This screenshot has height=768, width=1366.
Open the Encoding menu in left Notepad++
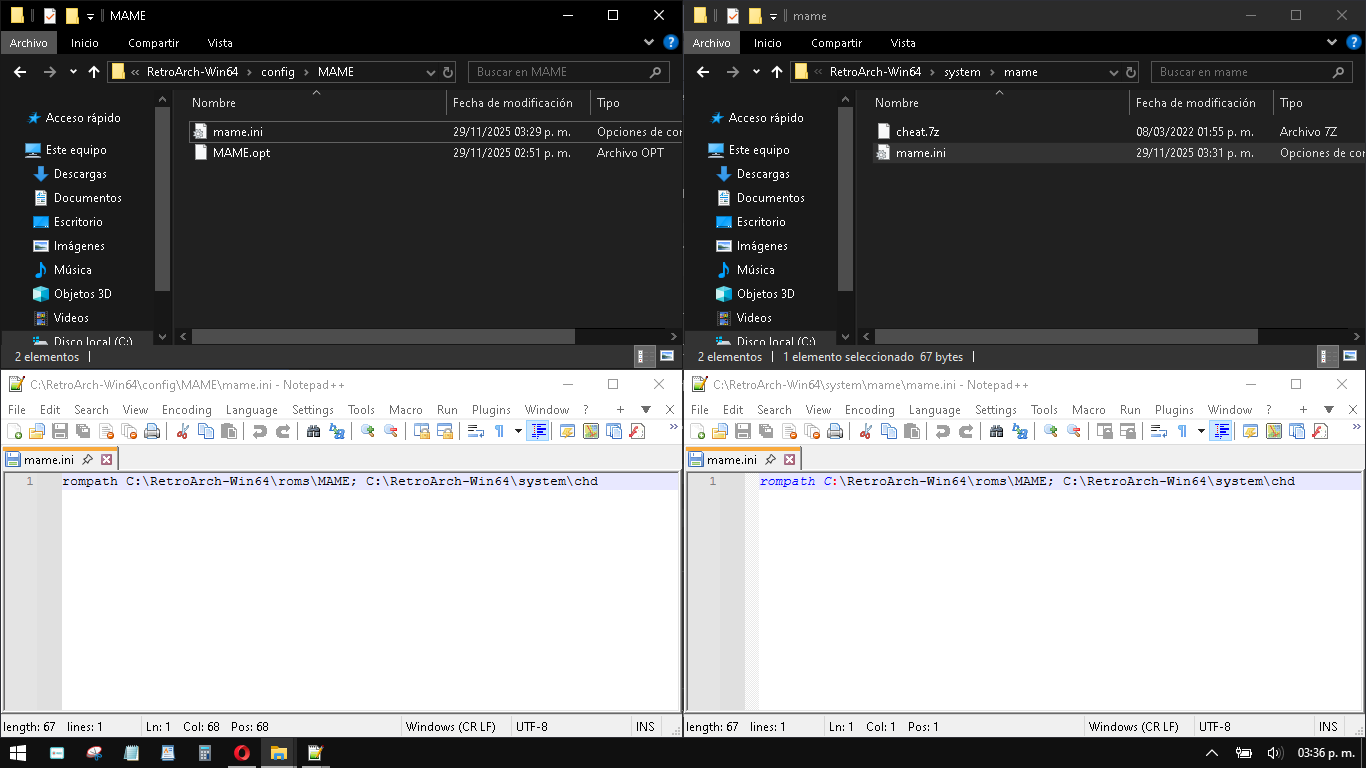(x=186, y=410)
